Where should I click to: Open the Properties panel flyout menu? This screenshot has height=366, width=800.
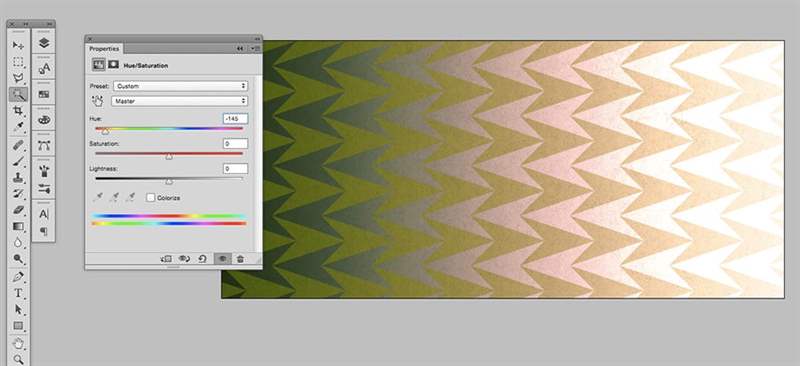256,48
